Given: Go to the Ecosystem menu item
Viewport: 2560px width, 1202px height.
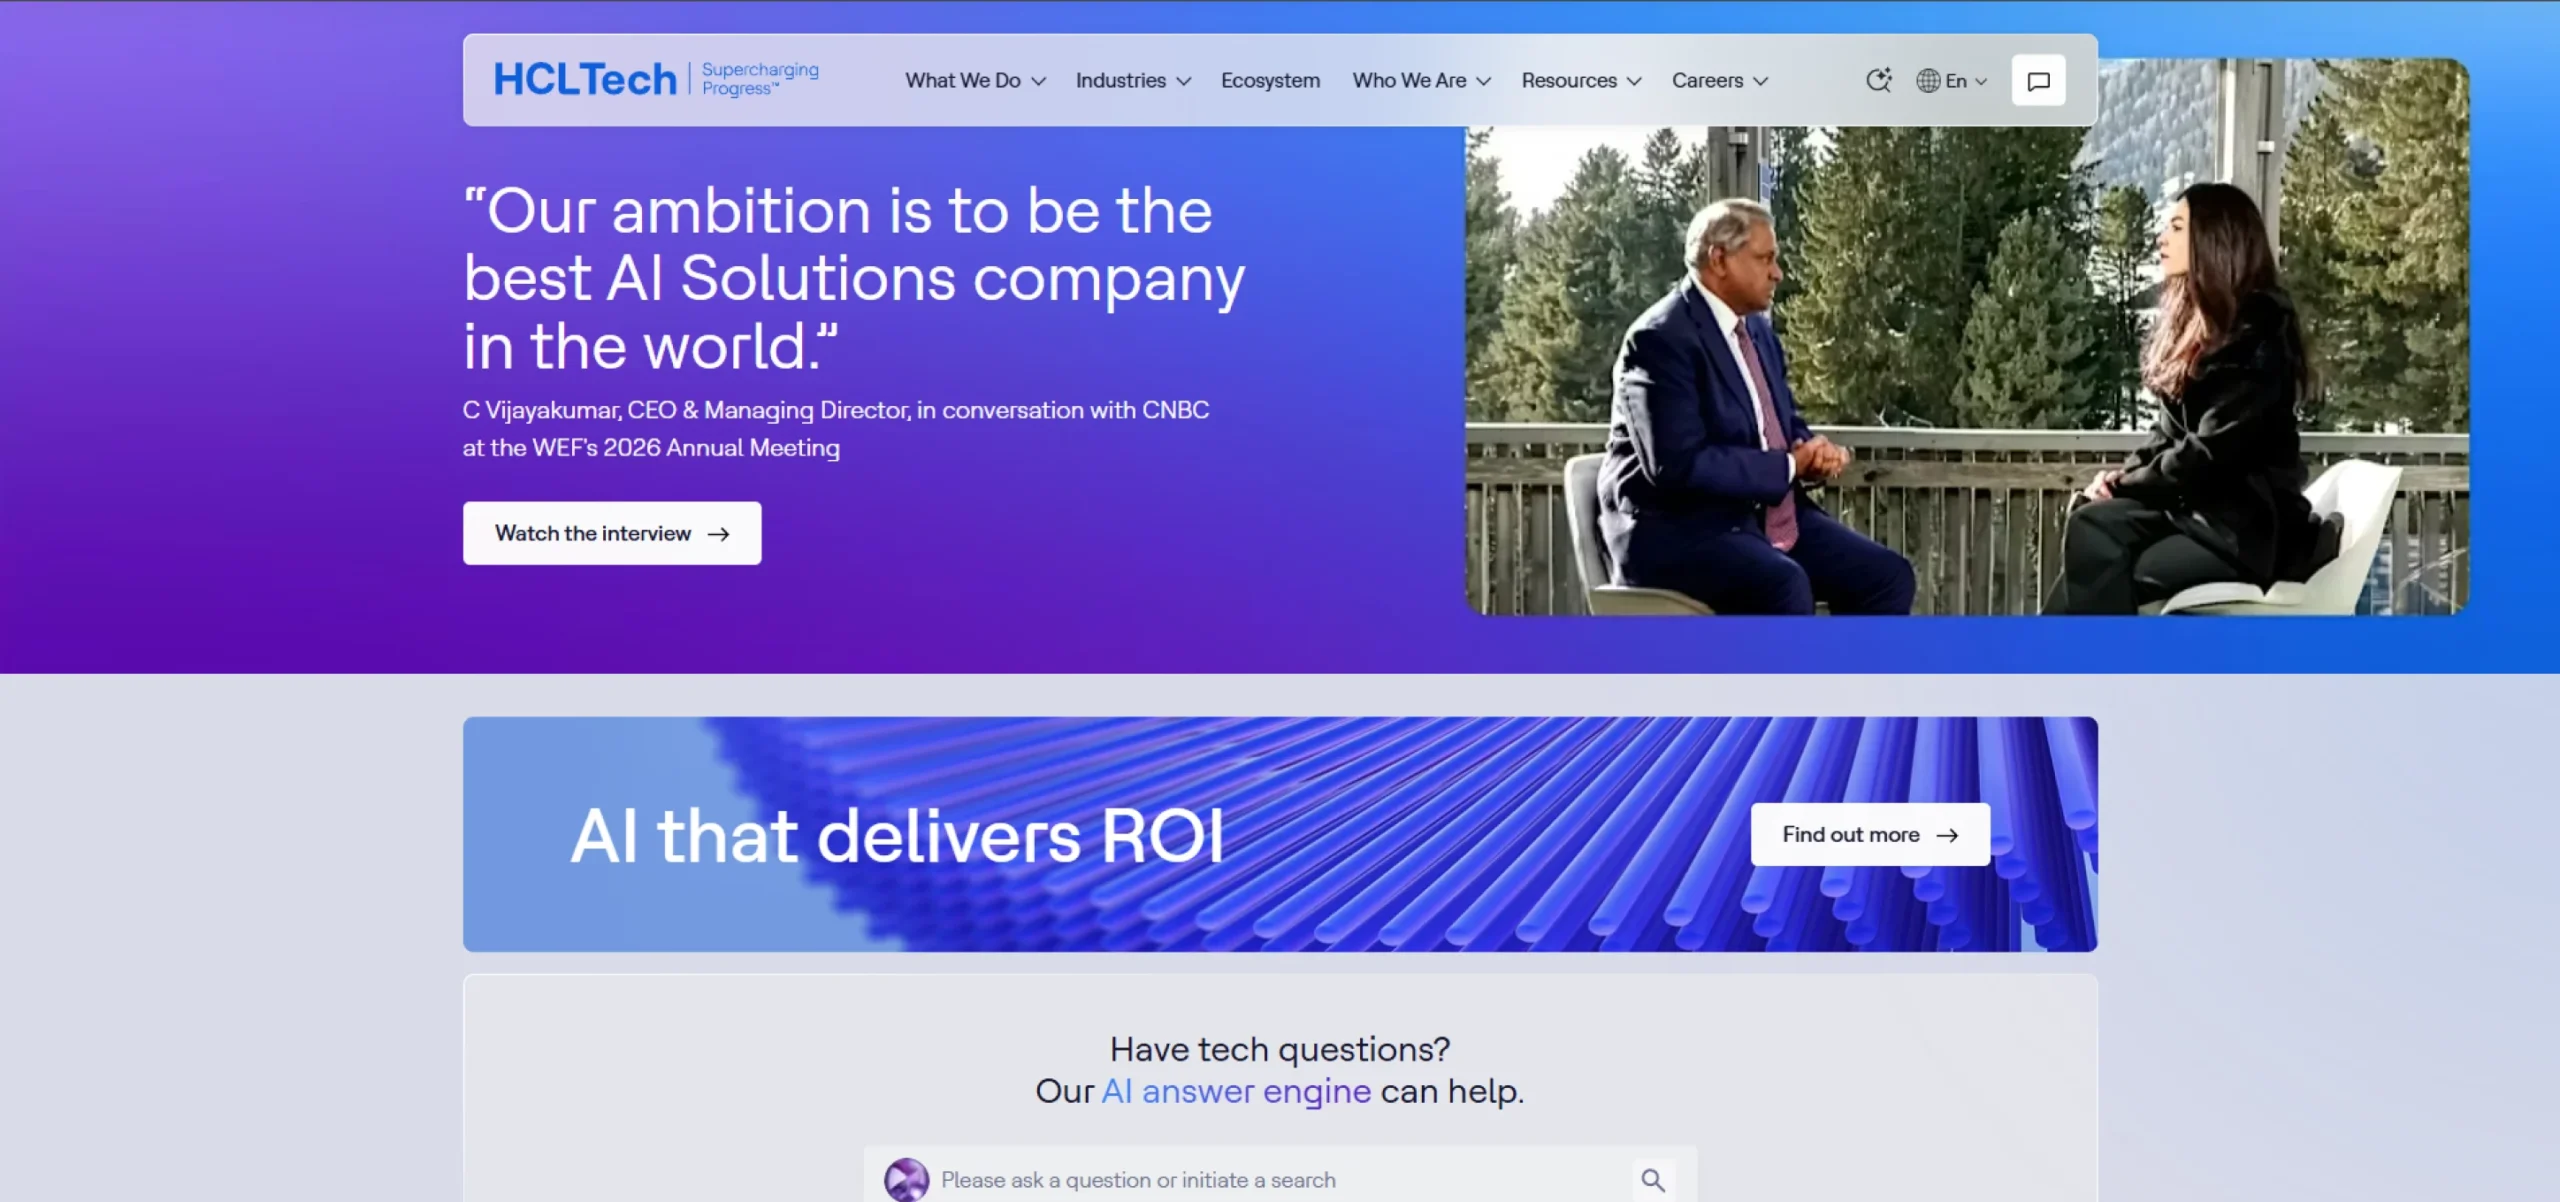Looking at the screenshot, I should pos(1270,81).
